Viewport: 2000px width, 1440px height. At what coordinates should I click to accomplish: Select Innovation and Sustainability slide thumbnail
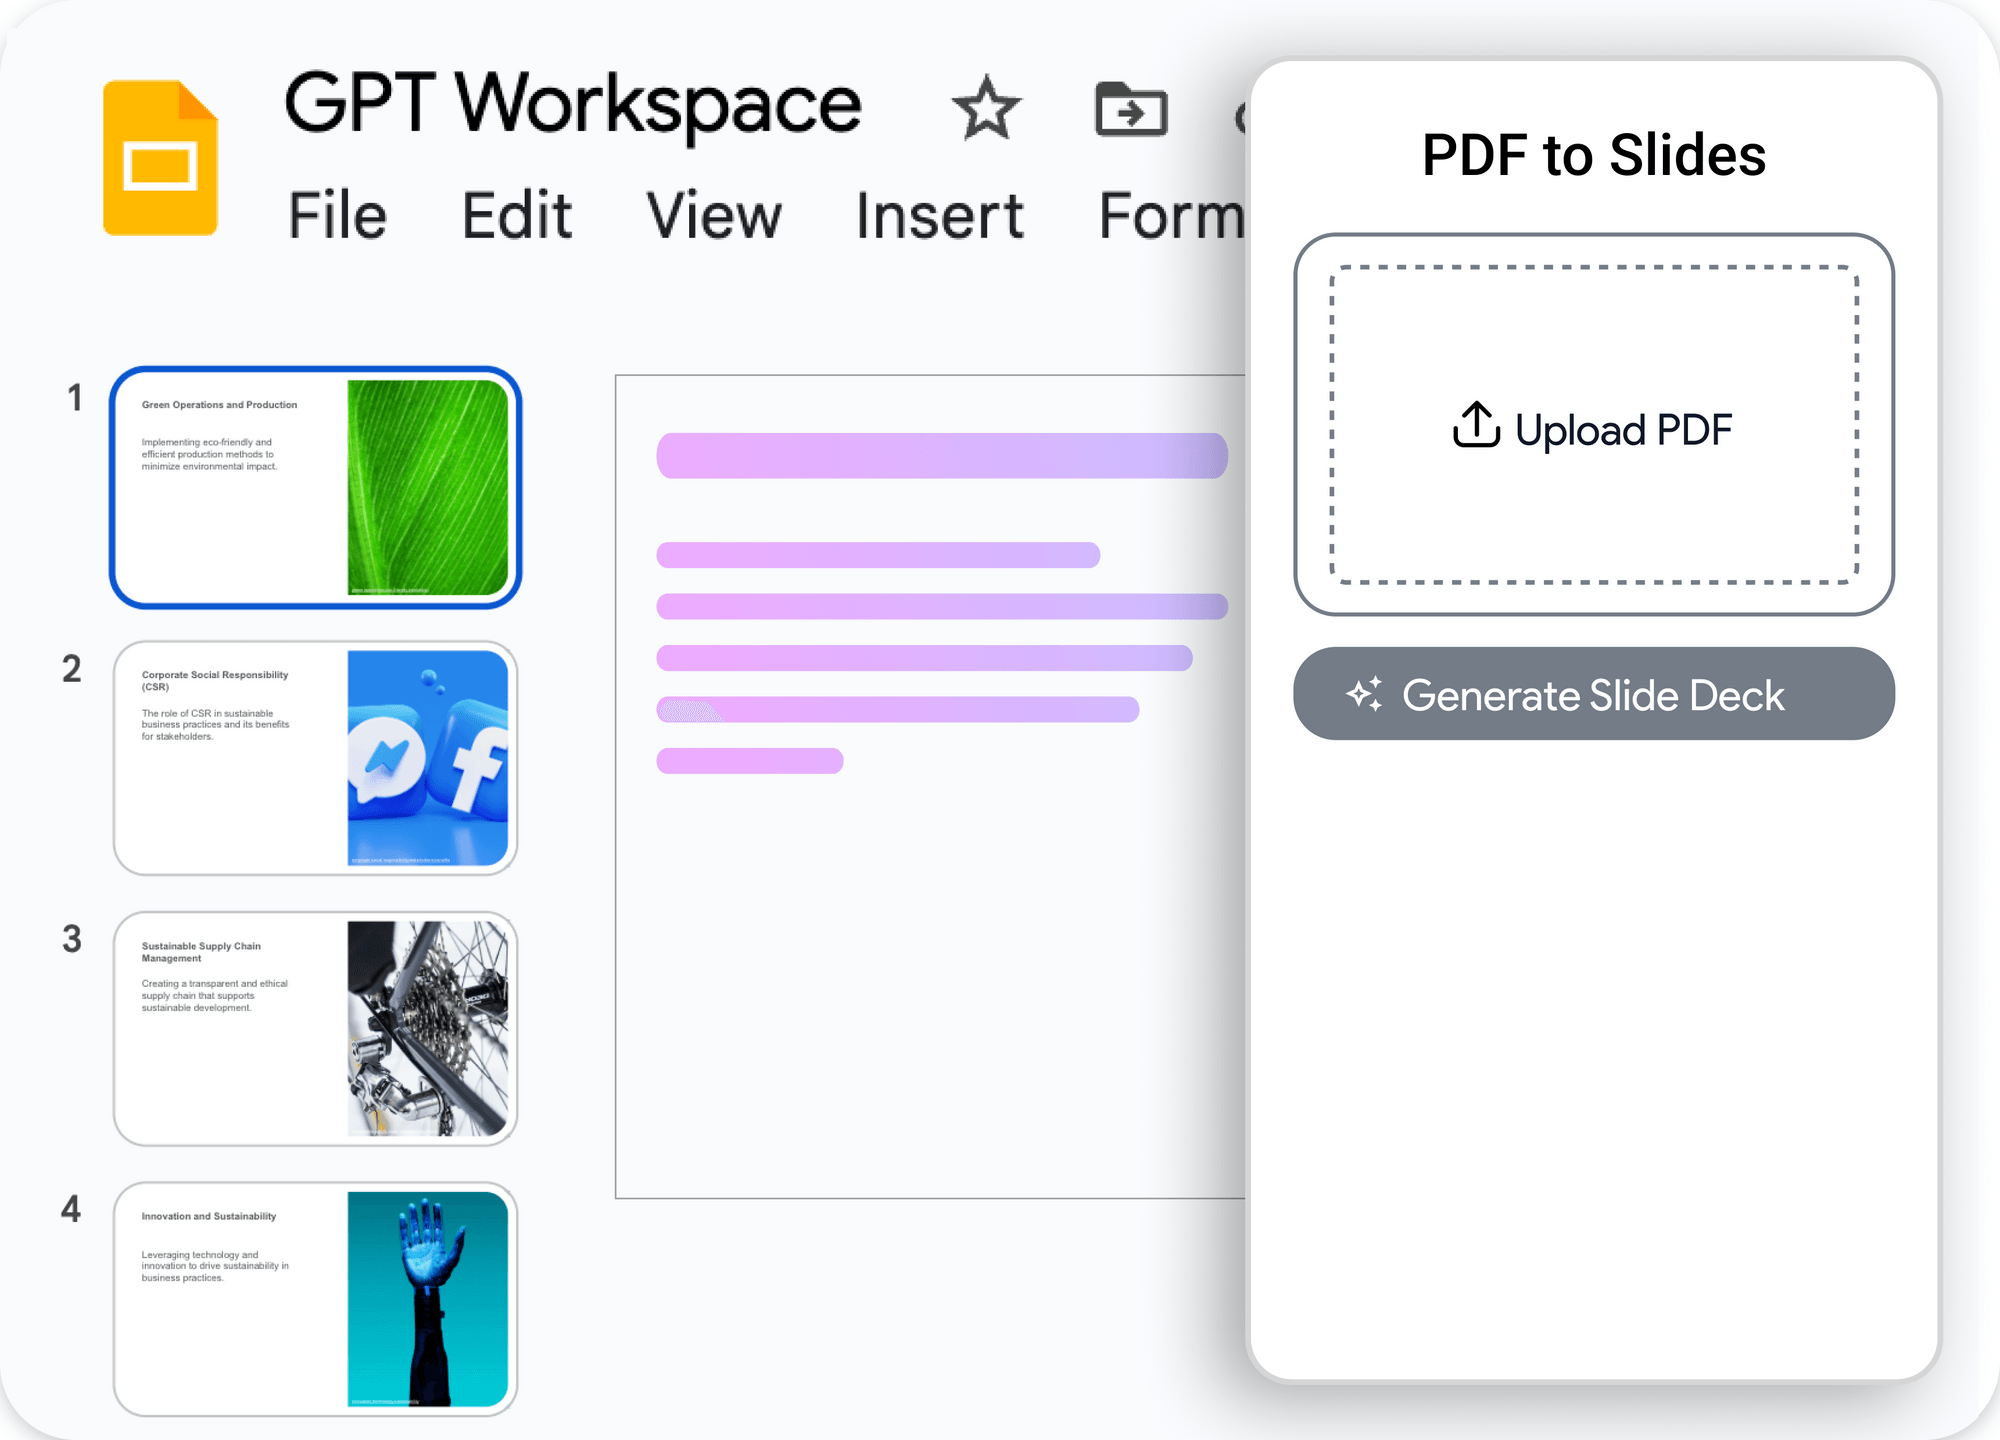(x=316, y=1299)
